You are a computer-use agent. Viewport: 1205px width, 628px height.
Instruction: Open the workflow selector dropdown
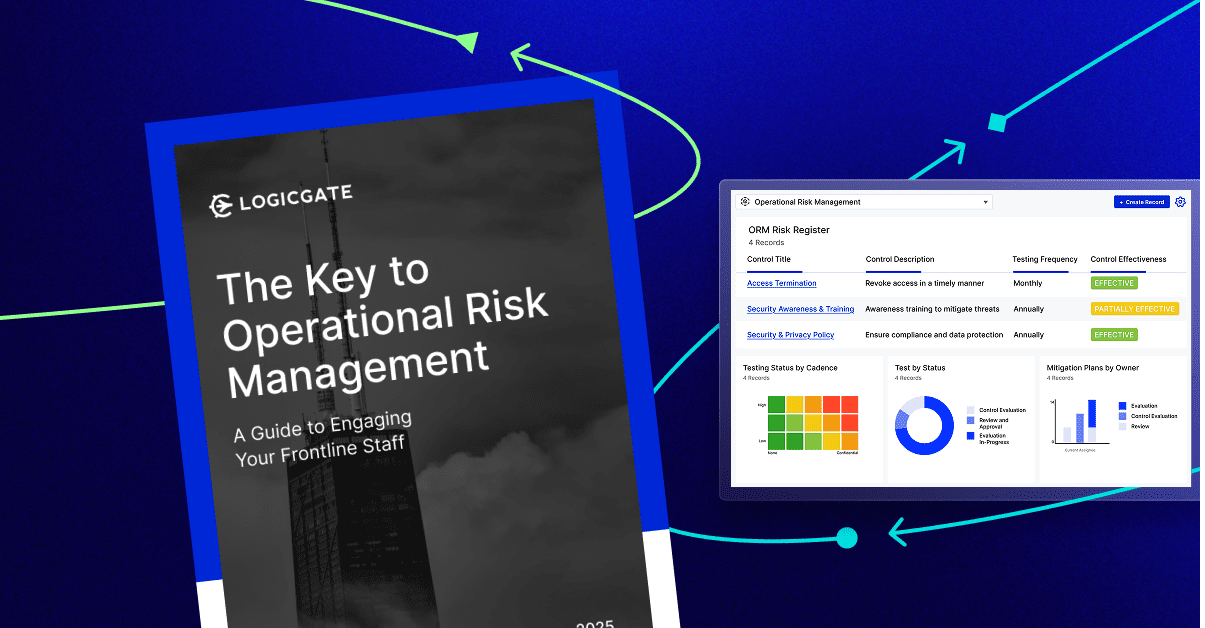[x=863, y=201]
